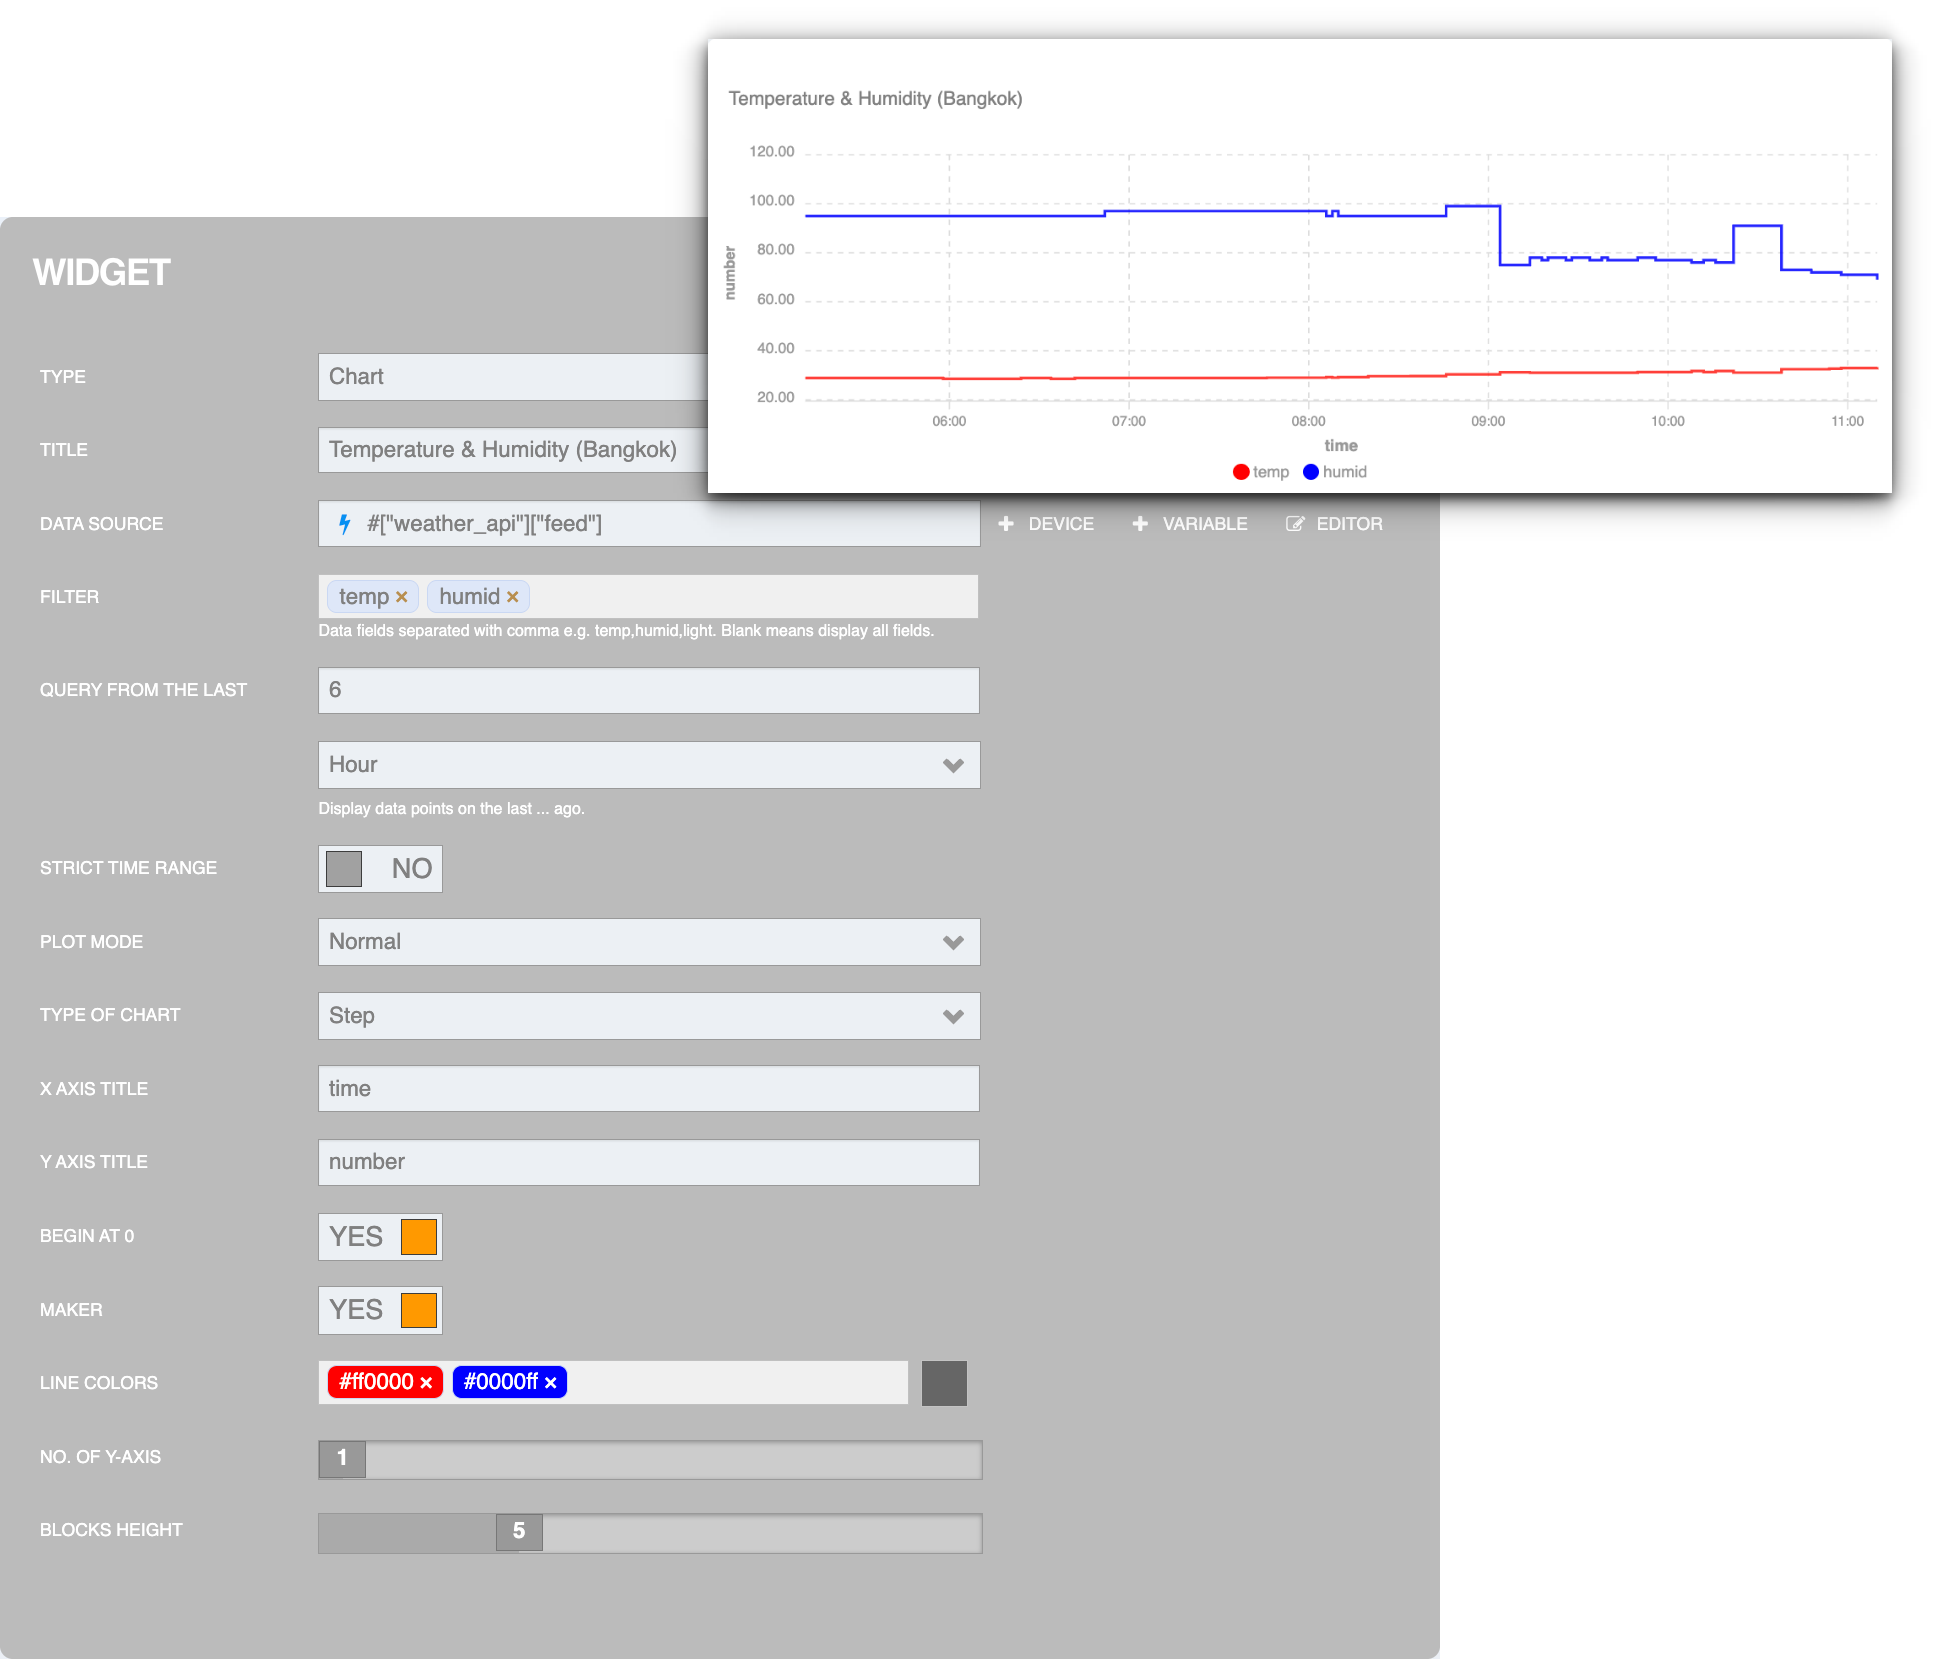Open the data source EDITOR
Image resolution: width=1938 pixels, height=1659 pixels.
[x=1335, y=524]
